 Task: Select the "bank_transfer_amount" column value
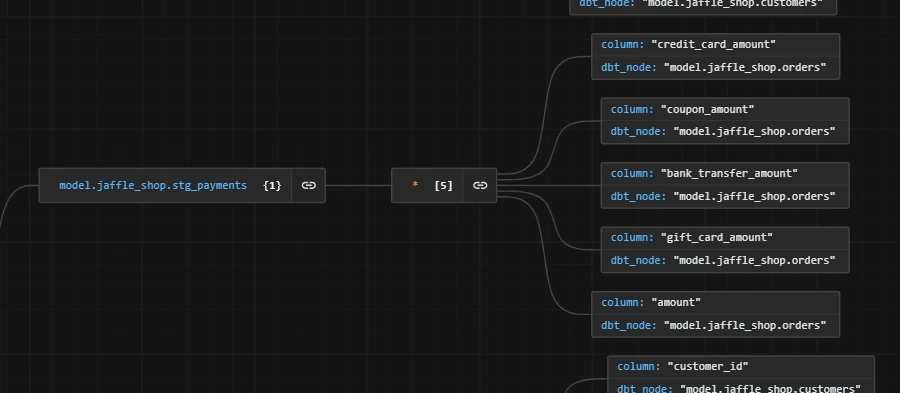click(x=729, y=173)
